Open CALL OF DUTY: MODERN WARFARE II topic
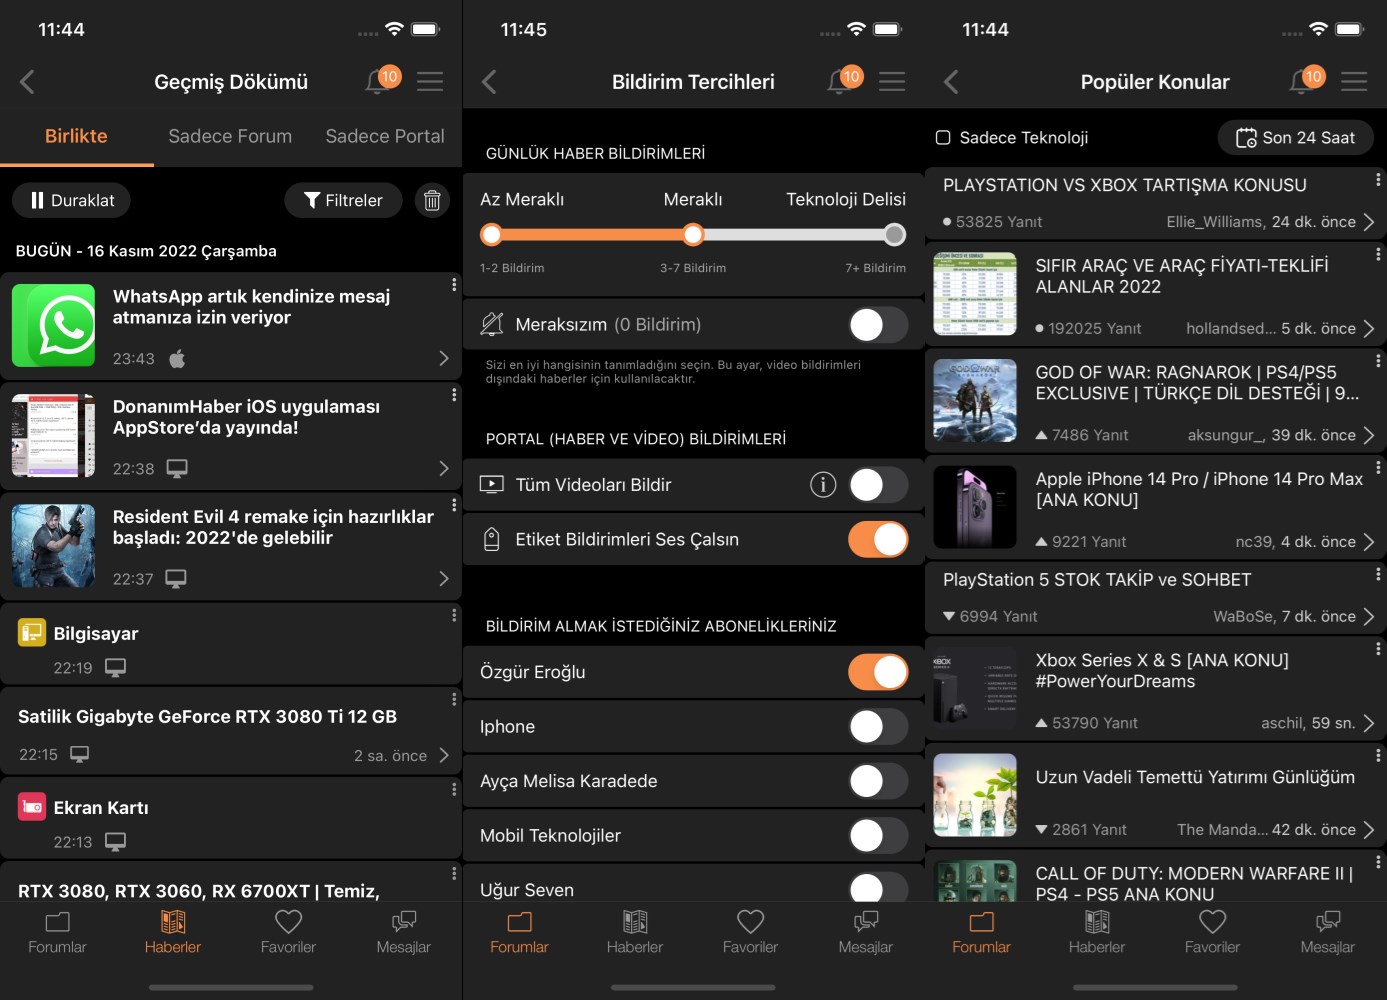Viewport: 1387px width, 1000px height. click(1155, 877)
